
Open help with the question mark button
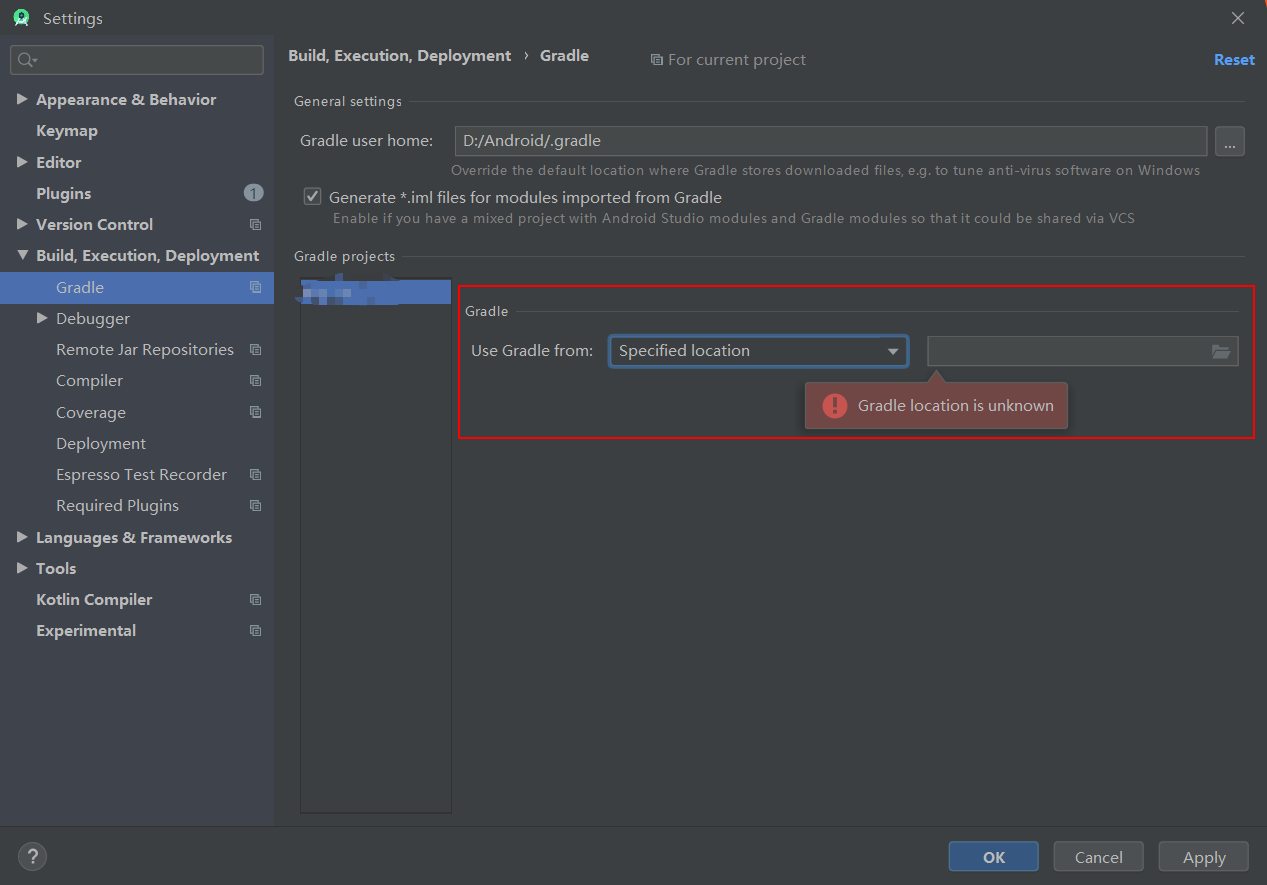pos(32,856)
